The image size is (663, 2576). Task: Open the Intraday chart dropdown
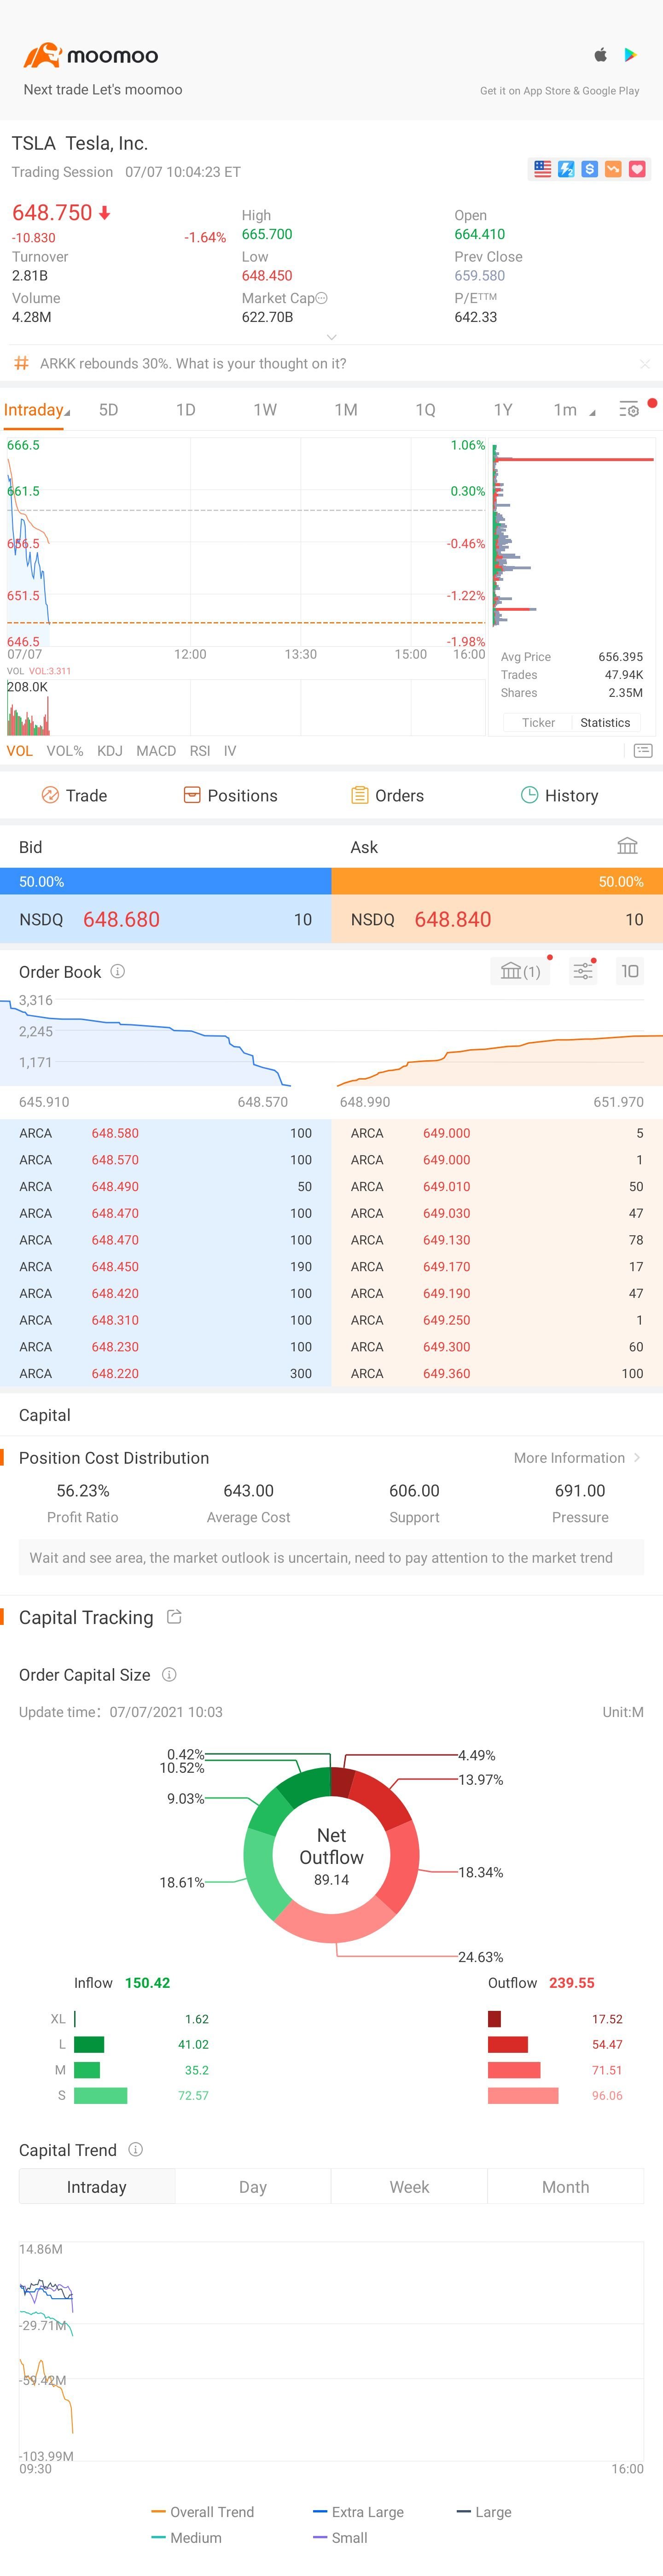coord(36,410)
